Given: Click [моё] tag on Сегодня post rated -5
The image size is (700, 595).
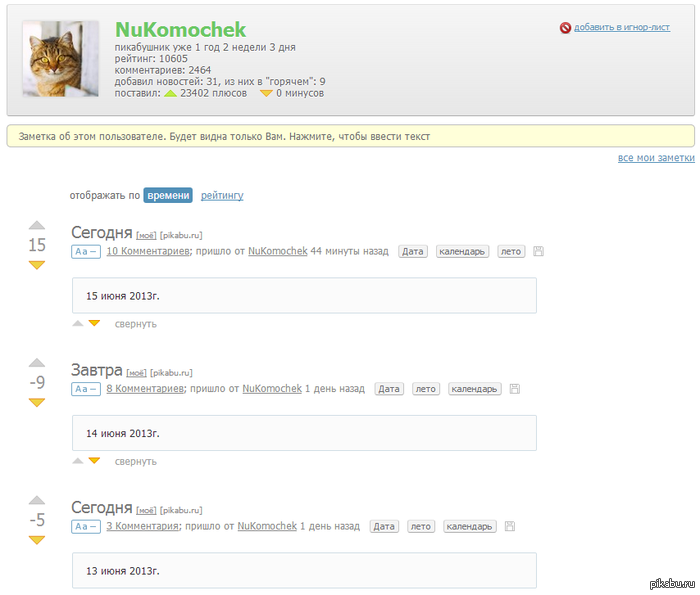Looking at the screenshot, I should pyautogui.click(x=146, y=510).
